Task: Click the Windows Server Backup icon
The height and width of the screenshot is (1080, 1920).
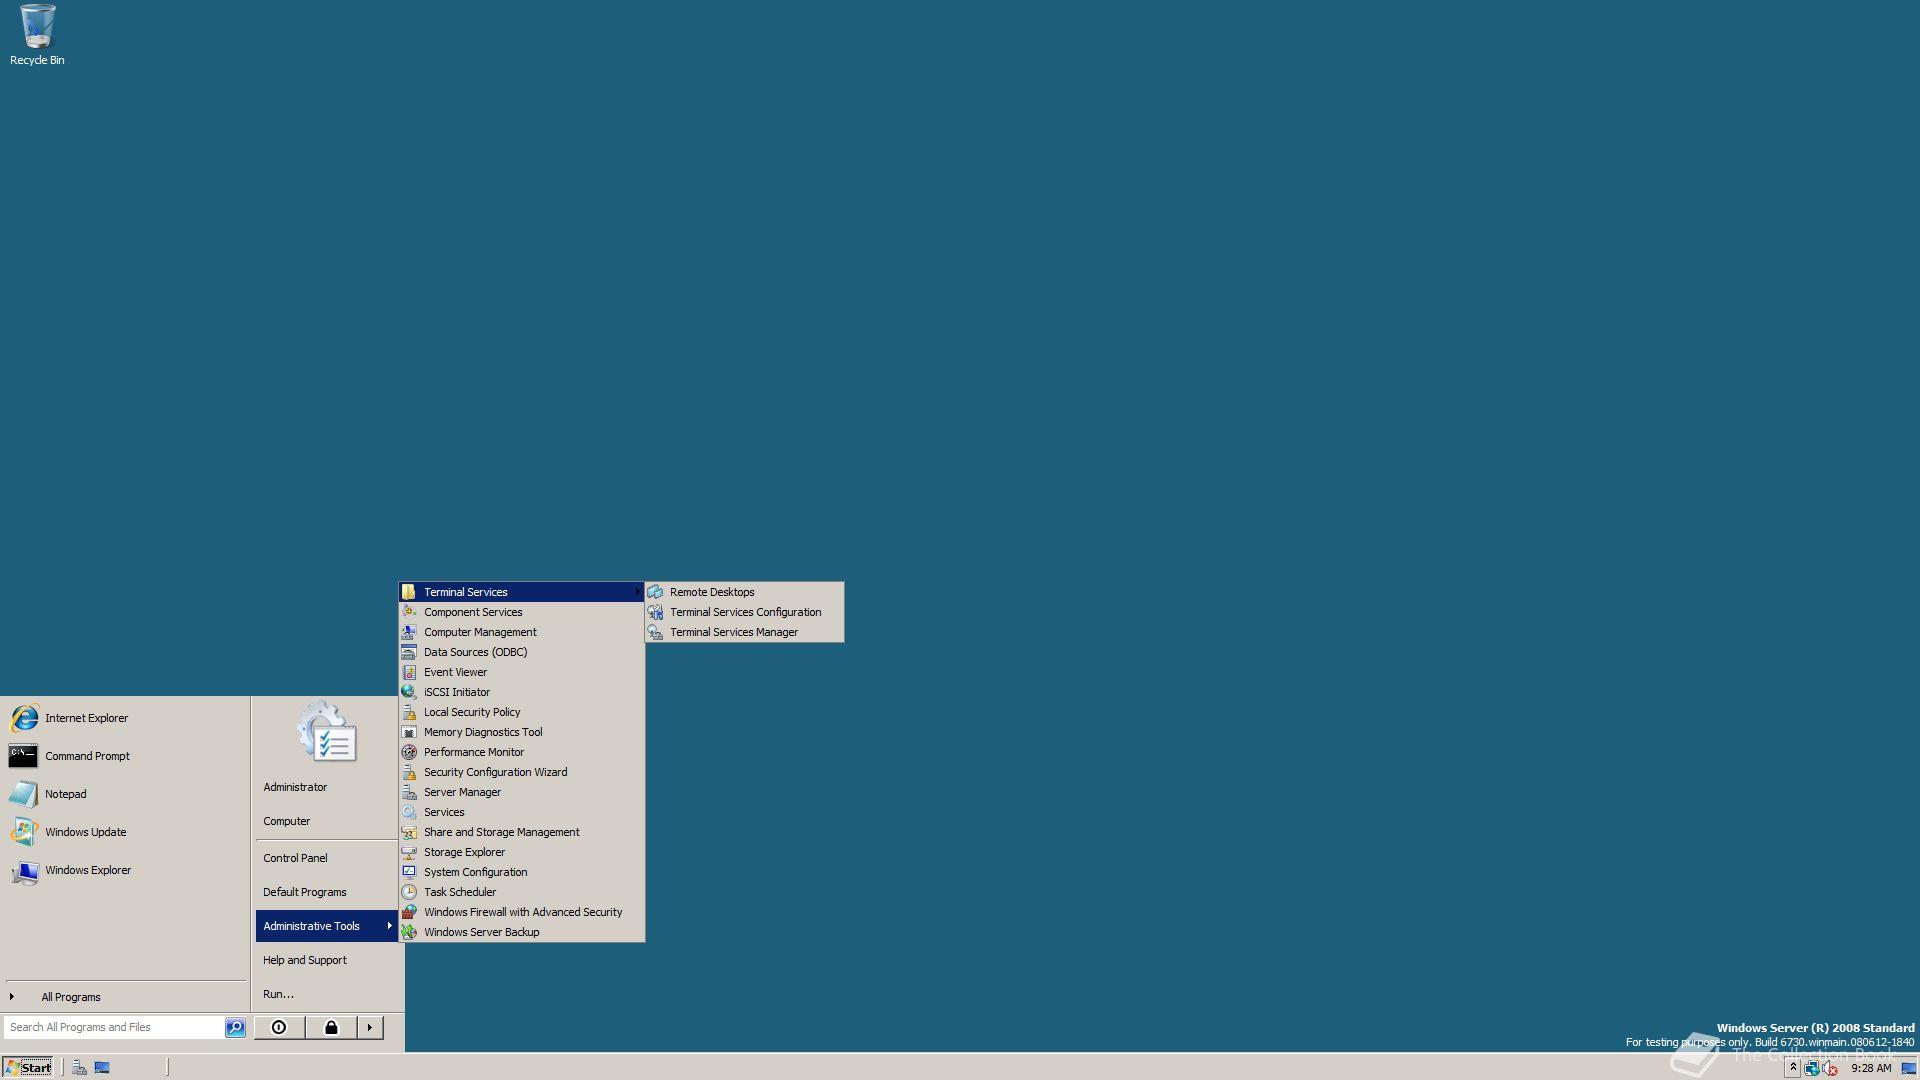Action: click(409, 932)
